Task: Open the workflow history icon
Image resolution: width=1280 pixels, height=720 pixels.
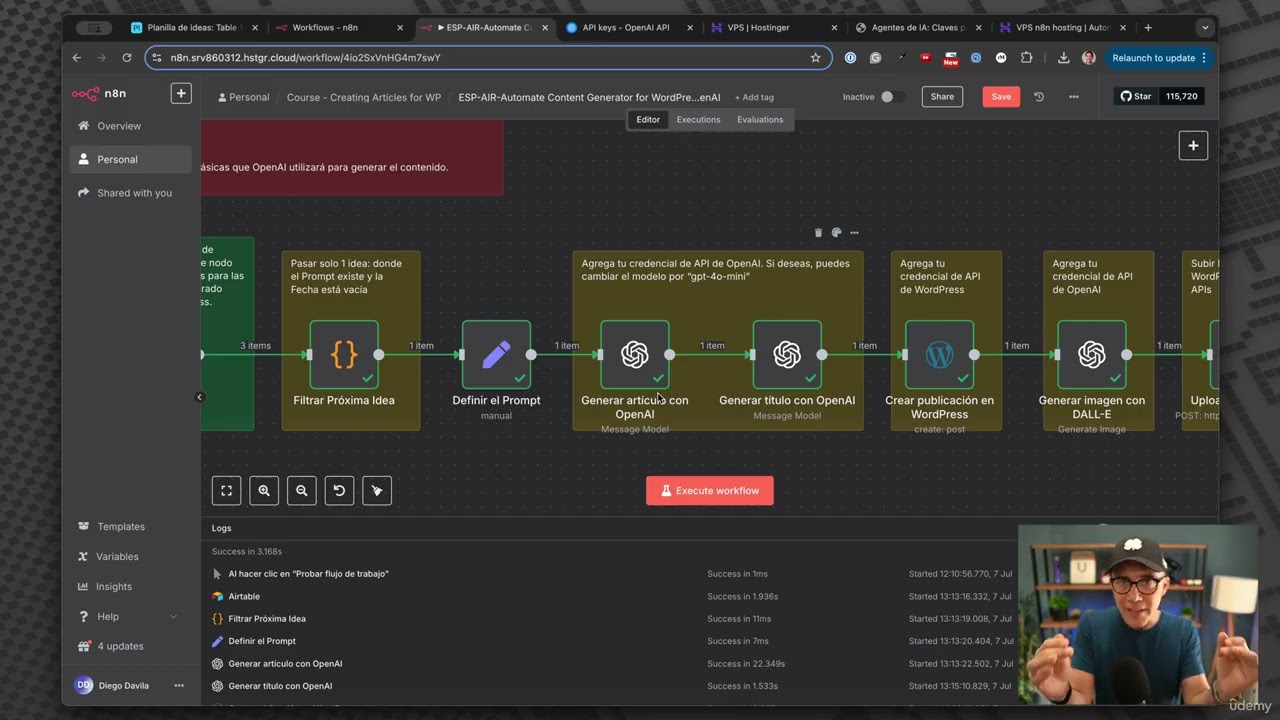Action: [x=1039, y=97]
